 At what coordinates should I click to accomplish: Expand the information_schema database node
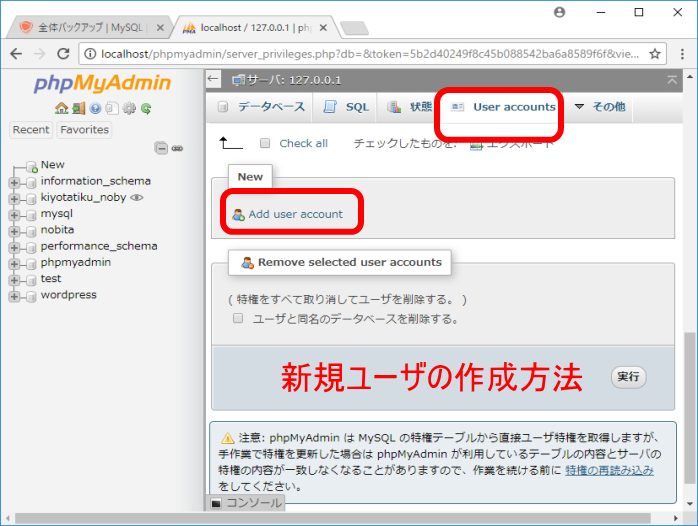point(14,182)
